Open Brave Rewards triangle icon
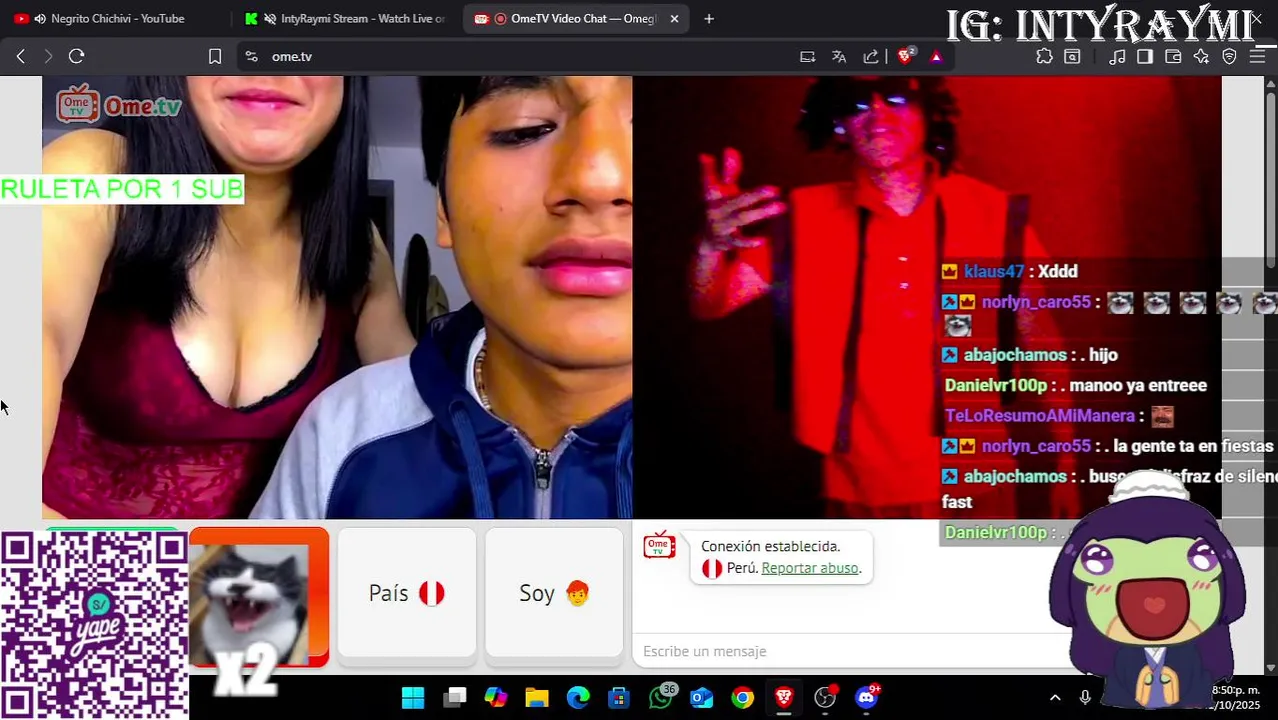1278x720 pixels. (x=936, y=57)
